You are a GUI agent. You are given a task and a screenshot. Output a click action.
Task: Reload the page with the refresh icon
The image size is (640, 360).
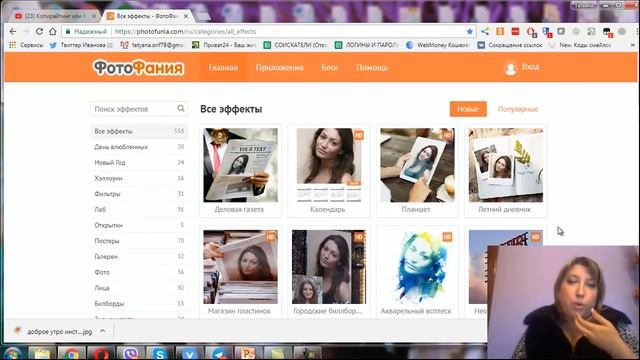(39, 31)
